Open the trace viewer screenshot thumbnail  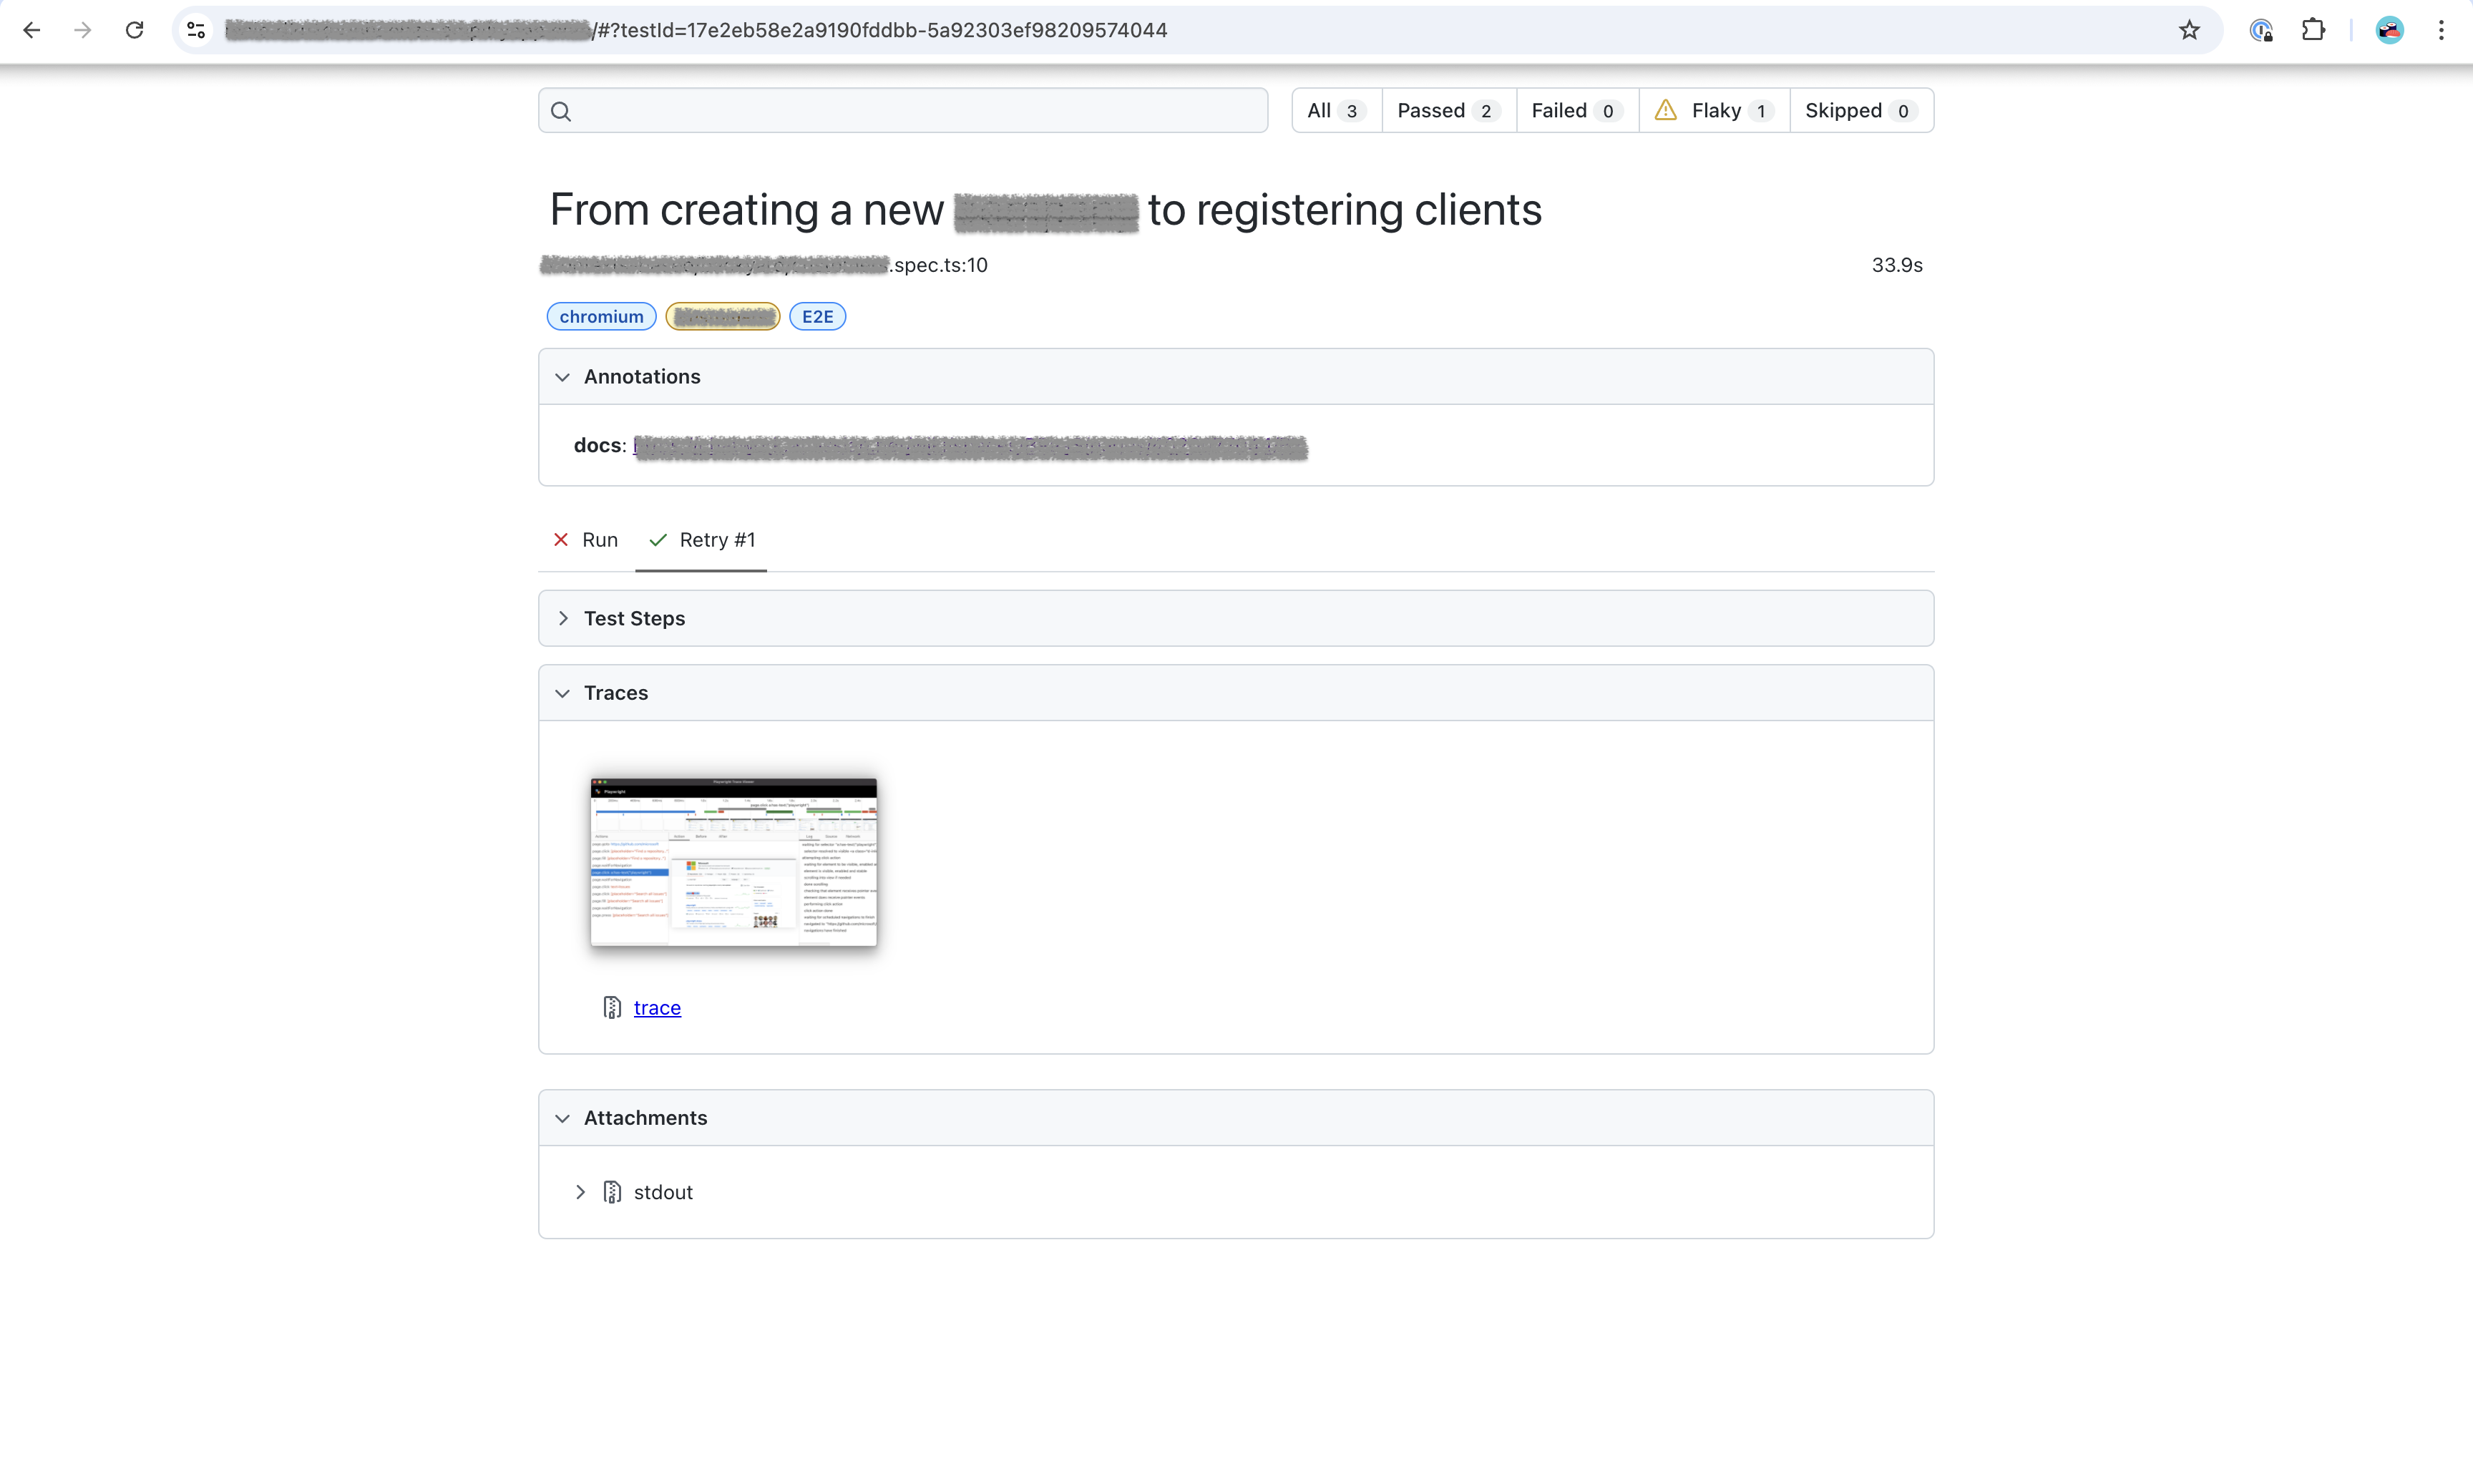[733, 862]
